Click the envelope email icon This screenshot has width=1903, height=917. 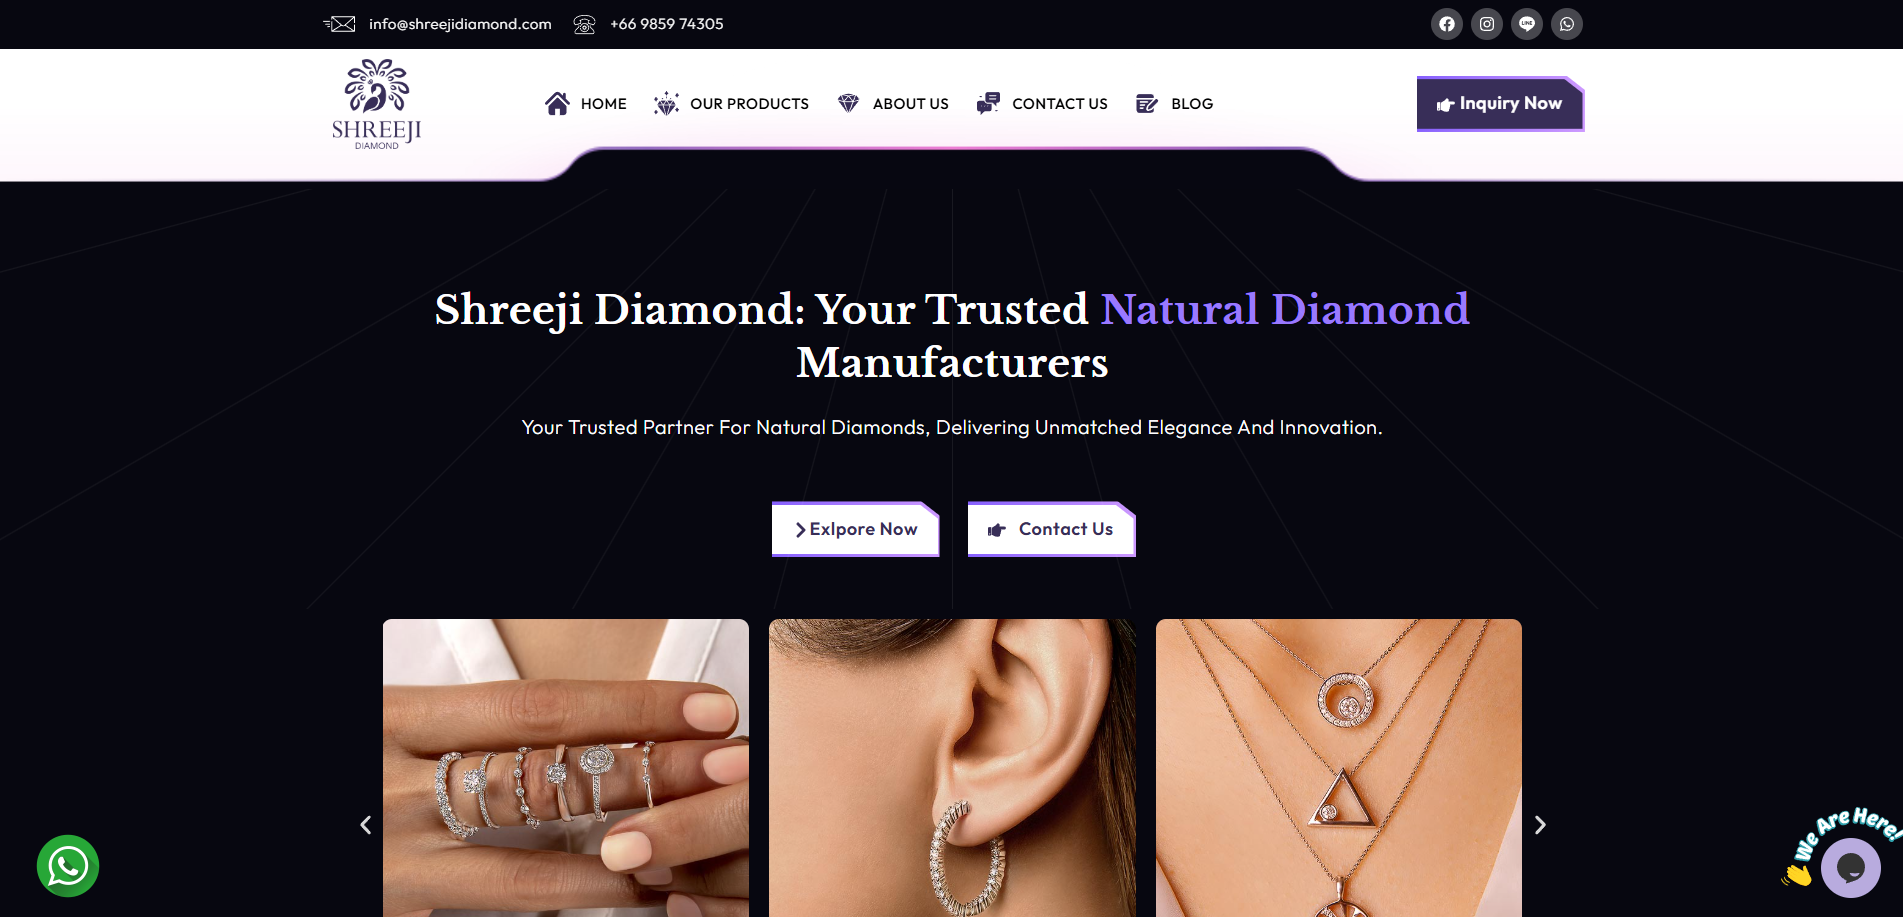(x=340, y=24)
